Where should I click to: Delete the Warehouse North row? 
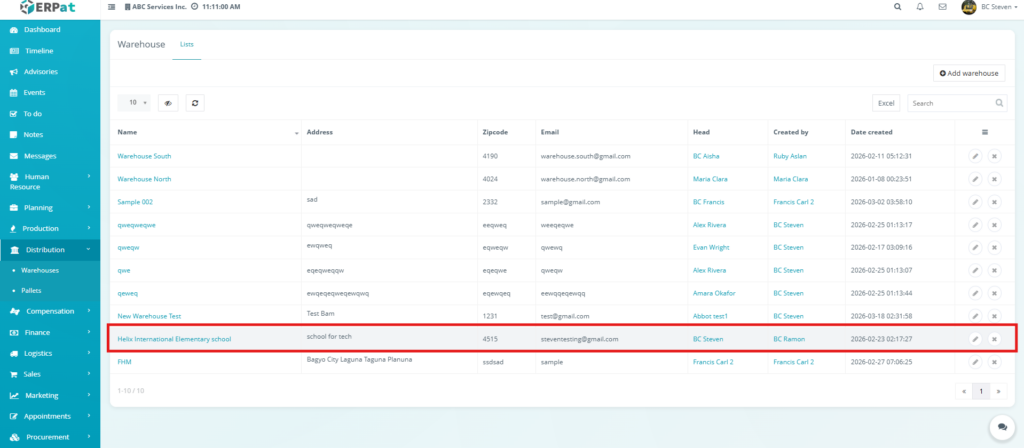coord(994,179)
